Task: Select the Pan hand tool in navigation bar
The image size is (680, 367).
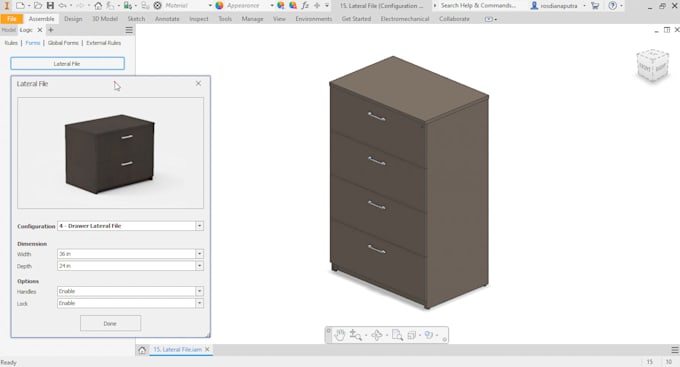Action: (340, 335)
